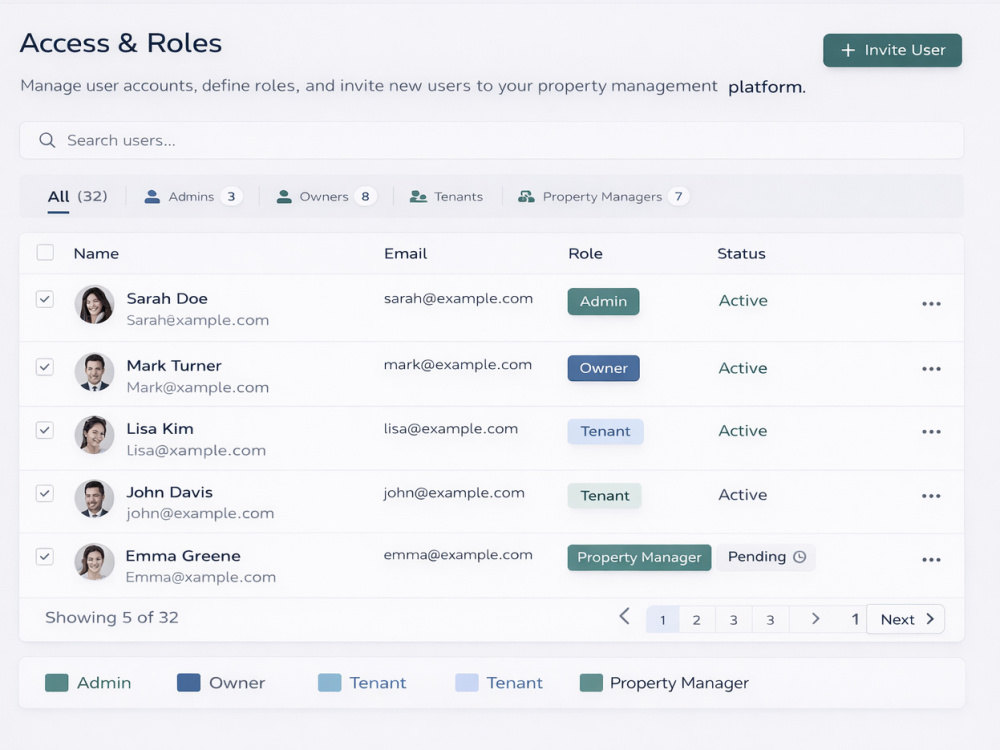Click the clock icon in Pending badge

pos(800,557)
